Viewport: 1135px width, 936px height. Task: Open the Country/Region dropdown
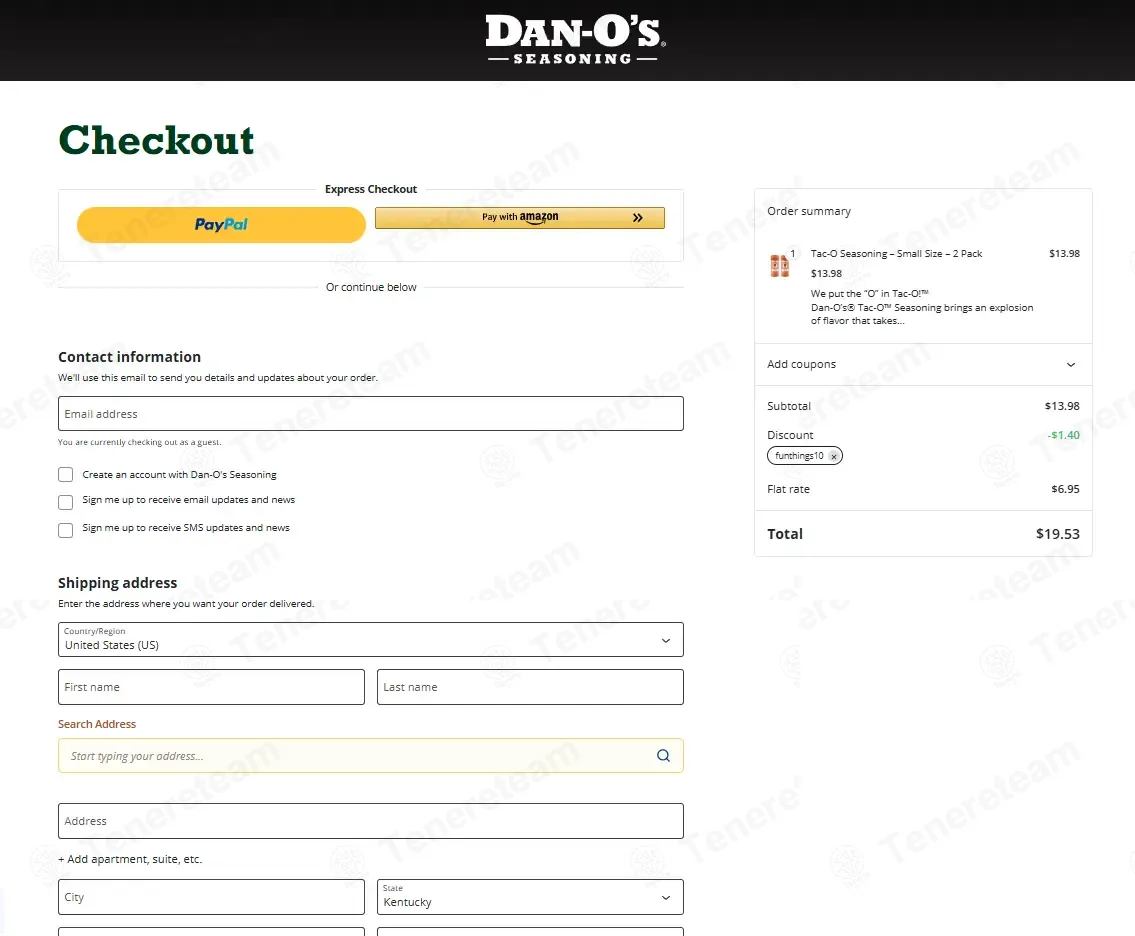pyautogui.click(x=371, y=640)
